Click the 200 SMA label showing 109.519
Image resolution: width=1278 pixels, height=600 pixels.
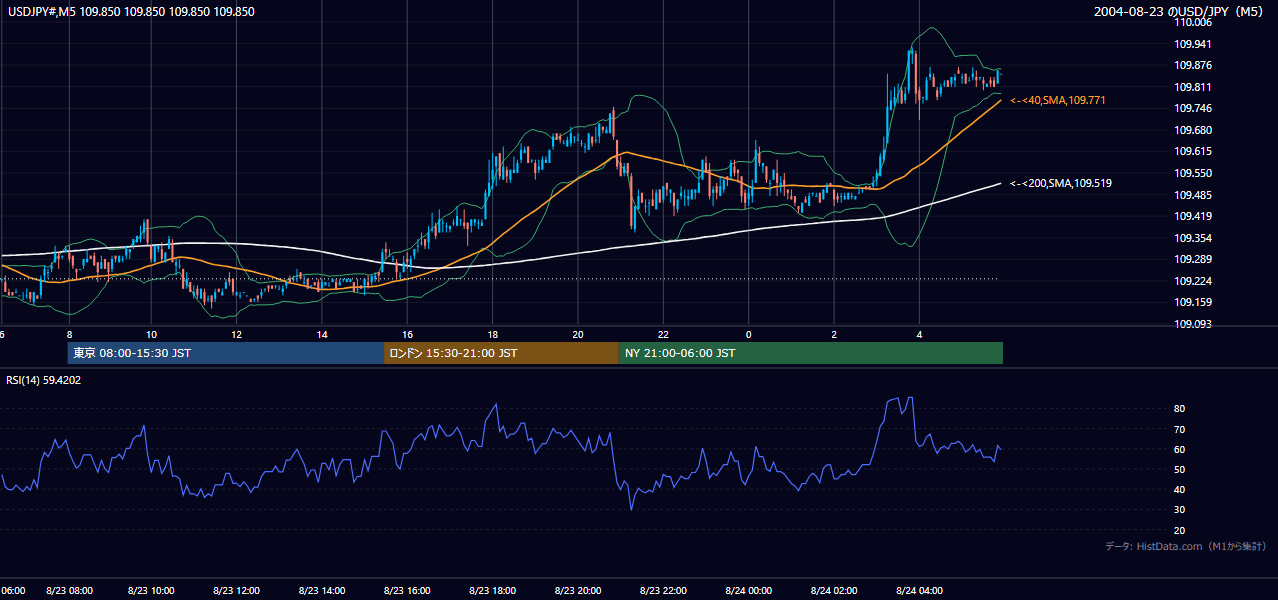click(x=1060, y=183)
